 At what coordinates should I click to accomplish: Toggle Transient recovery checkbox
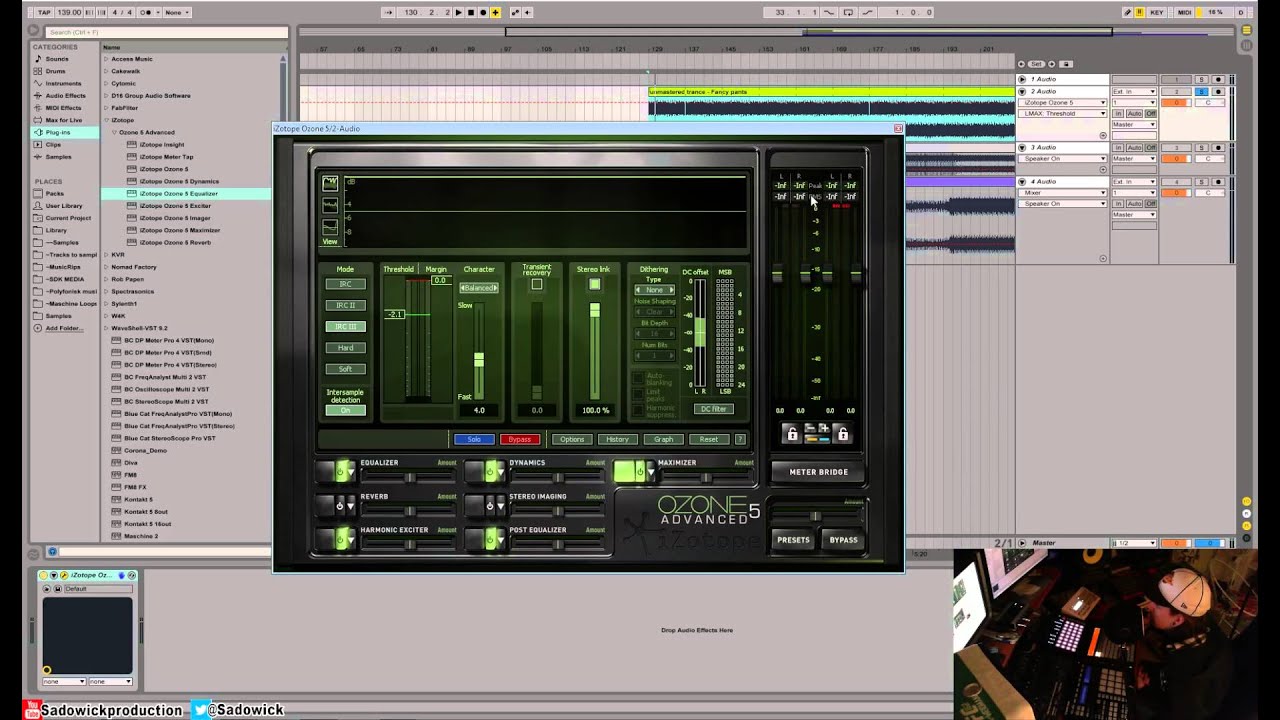(x=537, y=284)
